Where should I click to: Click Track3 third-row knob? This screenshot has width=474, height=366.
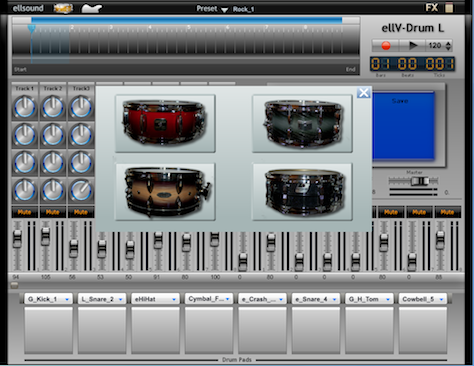pyautogui.click(x=81, y=163)
